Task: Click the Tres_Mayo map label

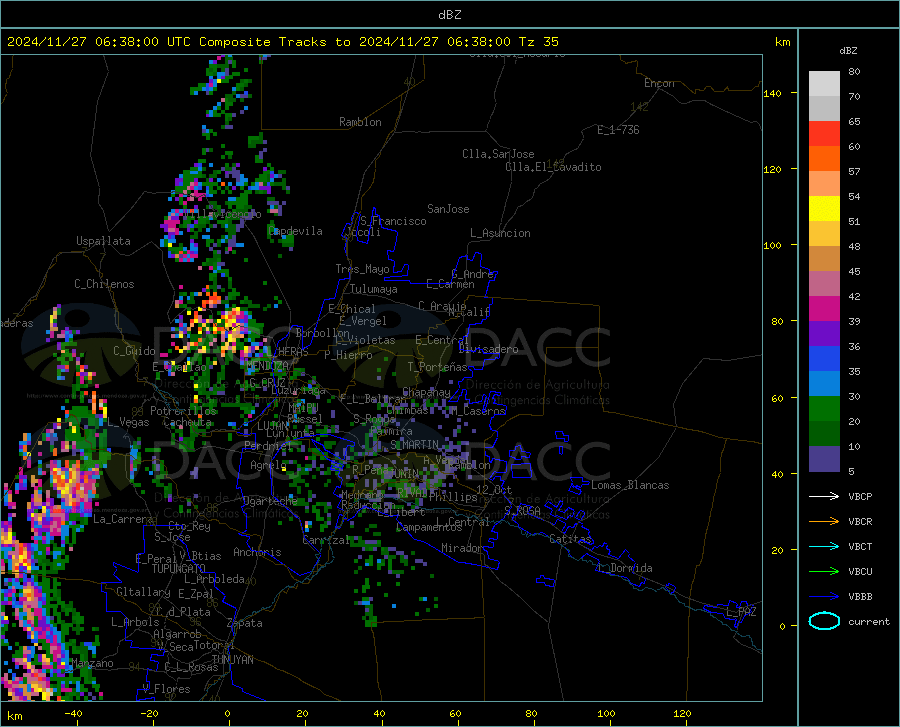Action: point(362,269)
